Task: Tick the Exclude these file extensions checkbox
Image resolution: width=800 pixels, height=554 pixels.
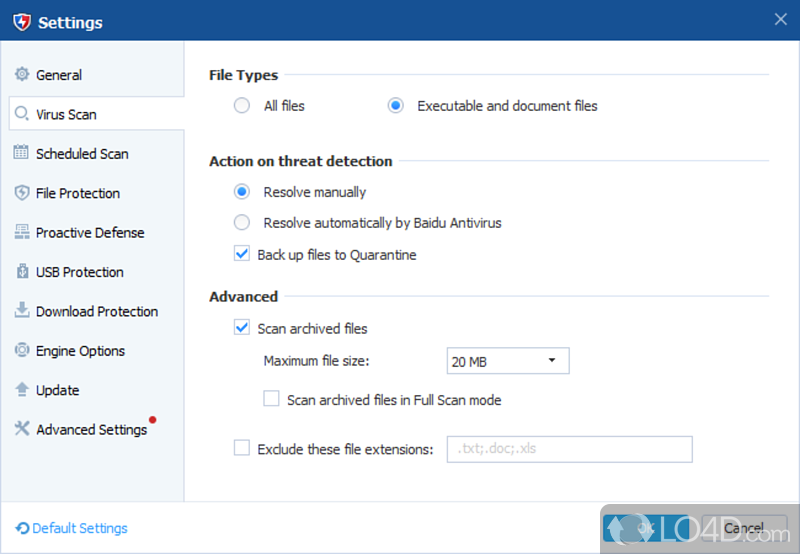Action: click(242, 449)
